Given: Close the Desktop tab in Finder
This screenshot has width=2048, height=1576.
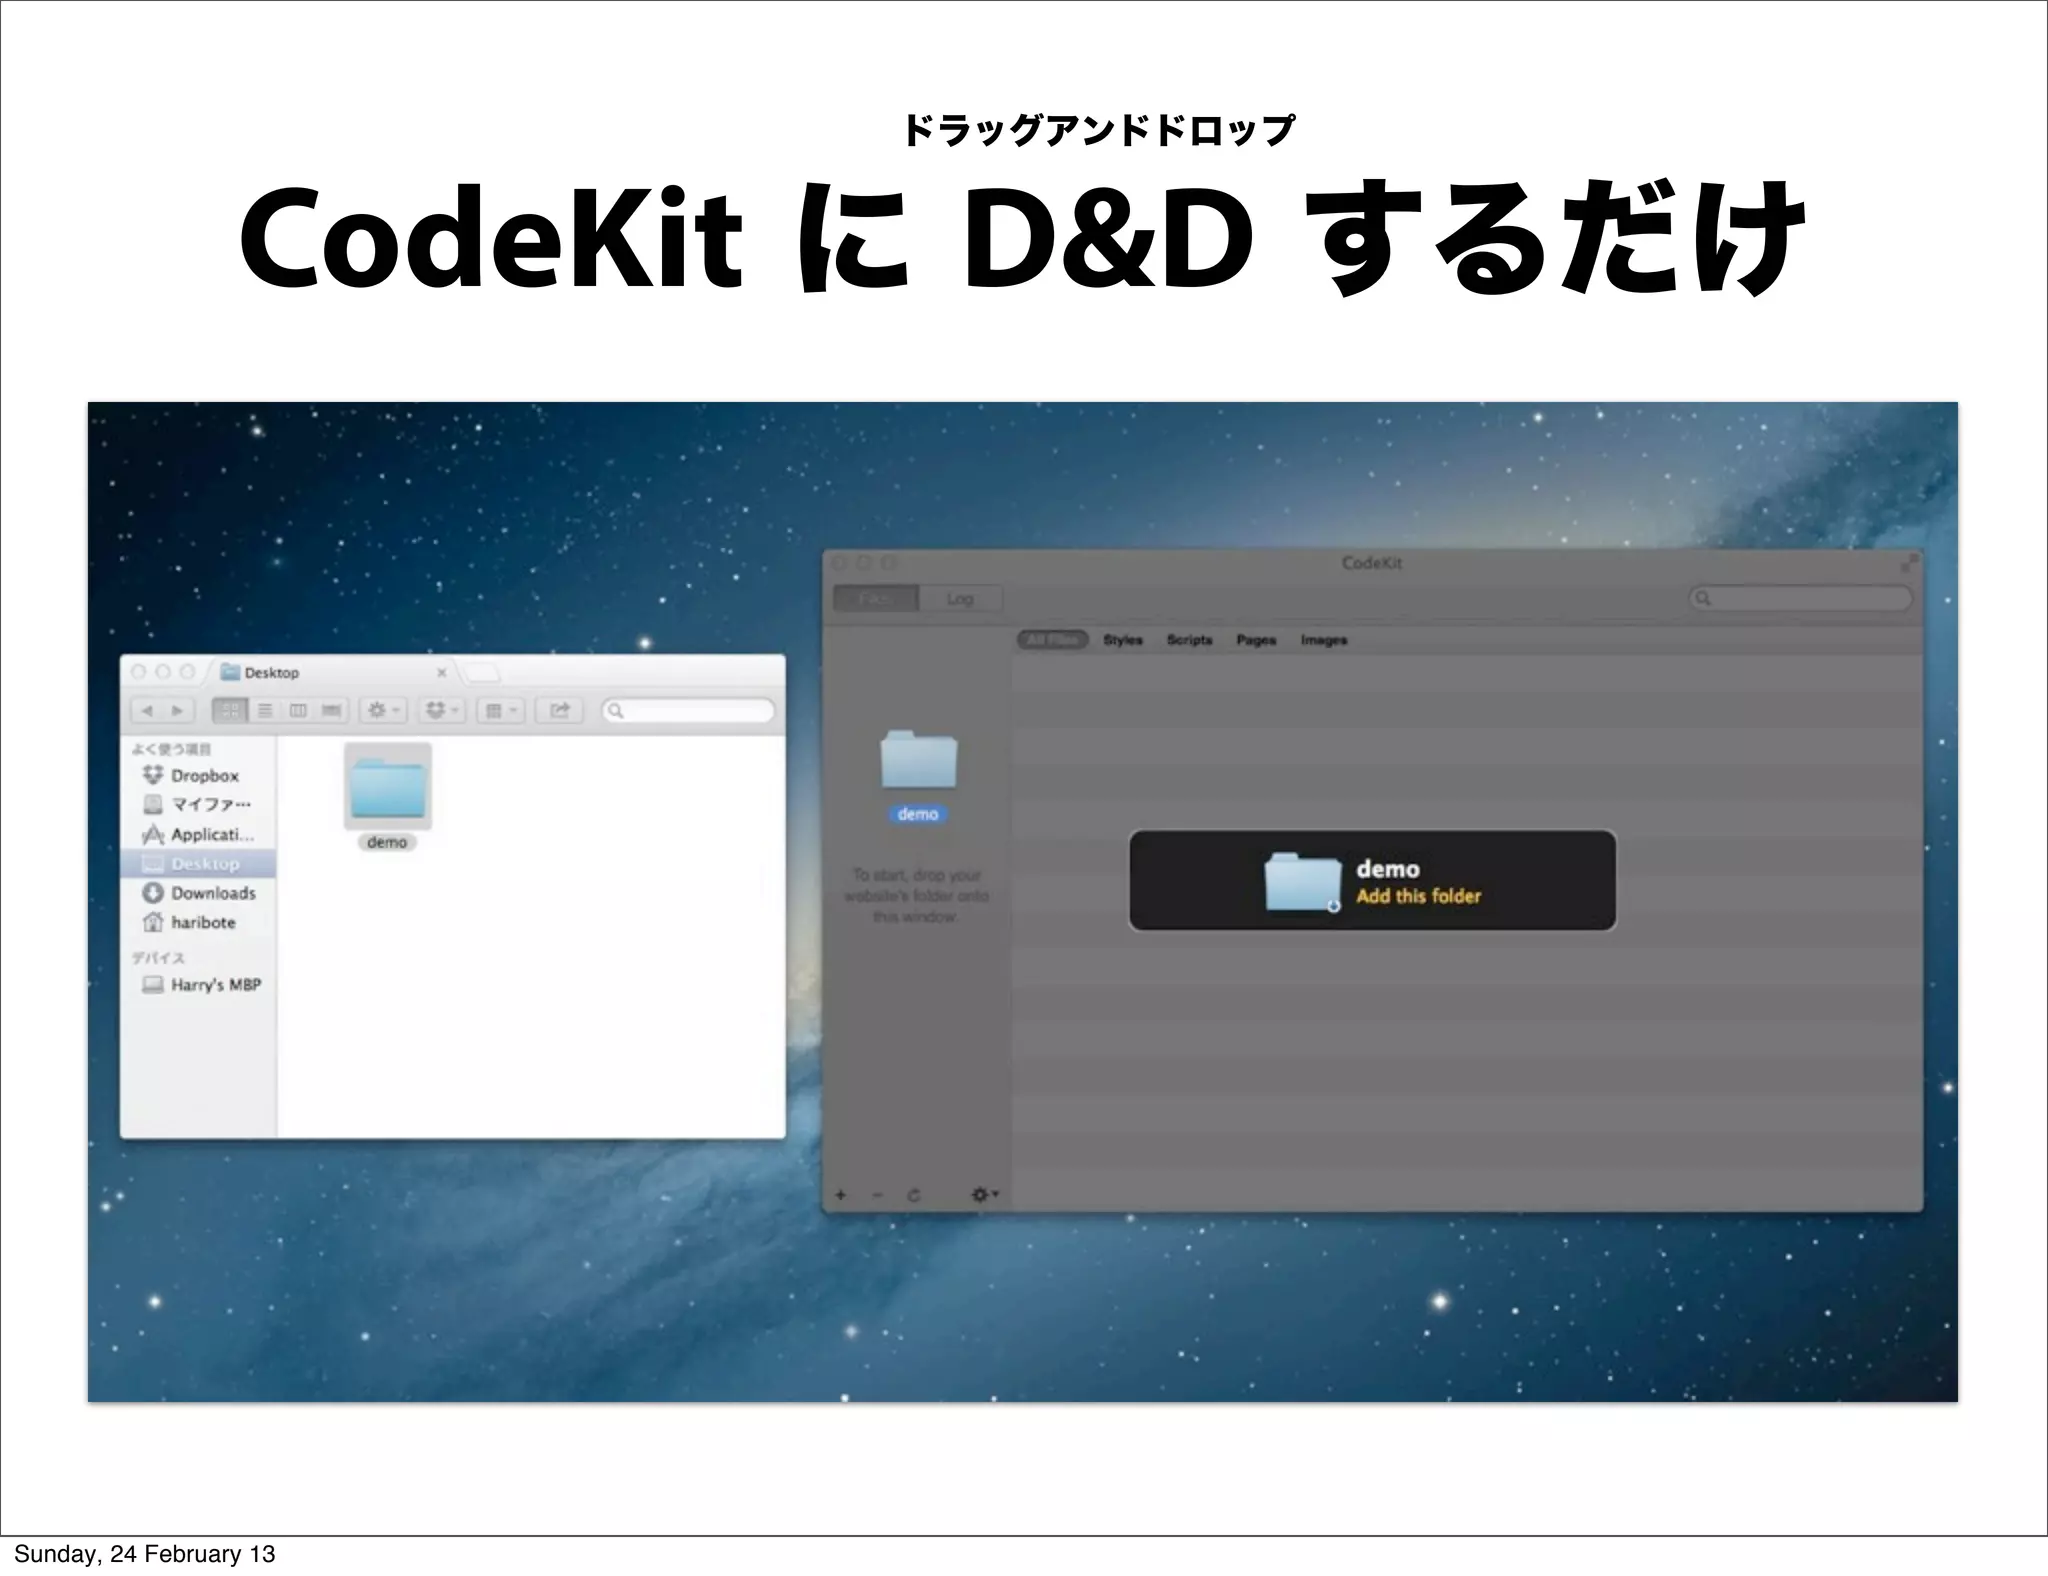Looking at the screenshot, I should click(442, 673).
